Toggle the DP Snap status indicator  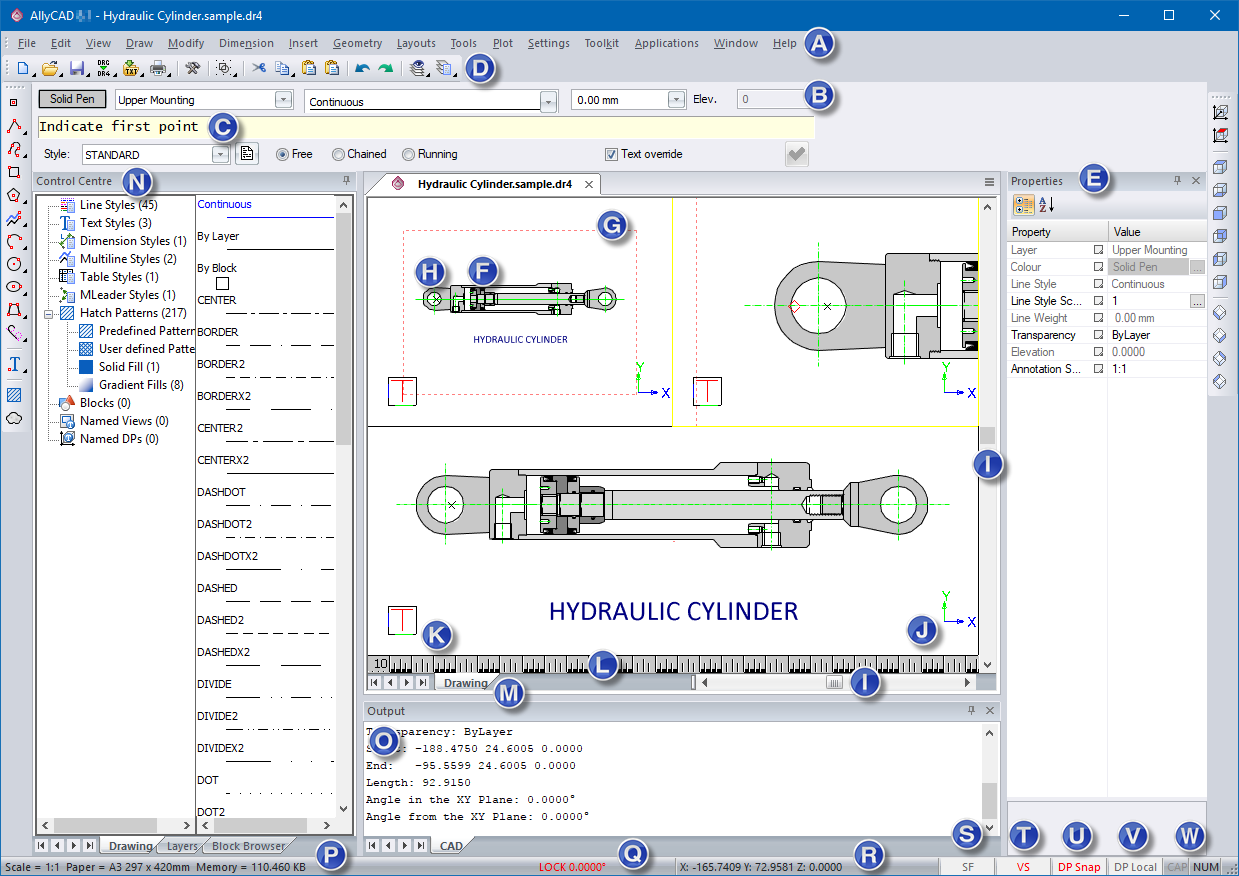click(1079, 867)
